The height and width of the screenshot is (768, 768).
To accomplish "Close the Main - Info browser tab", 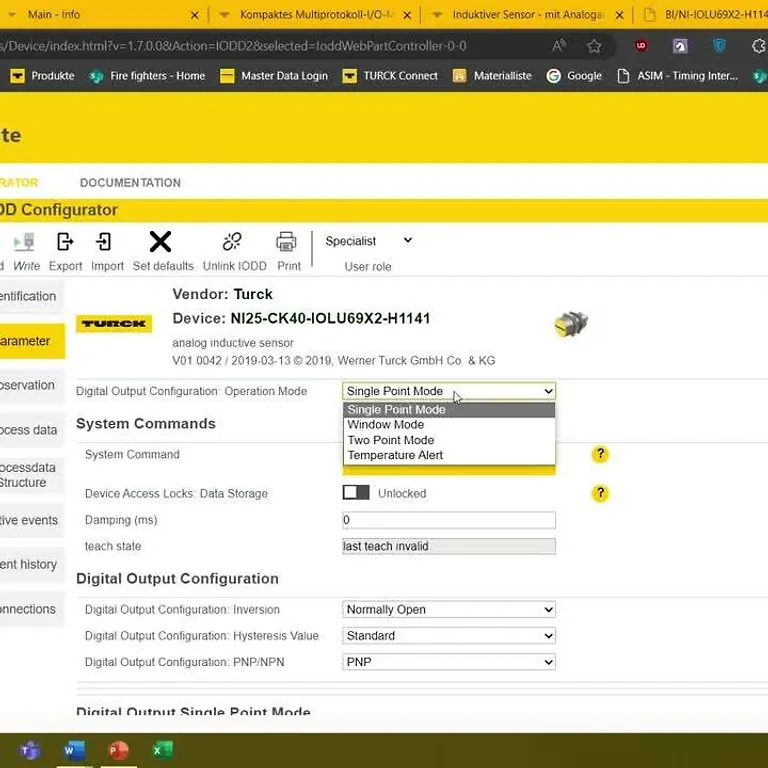I will click(x=194, y=15).
